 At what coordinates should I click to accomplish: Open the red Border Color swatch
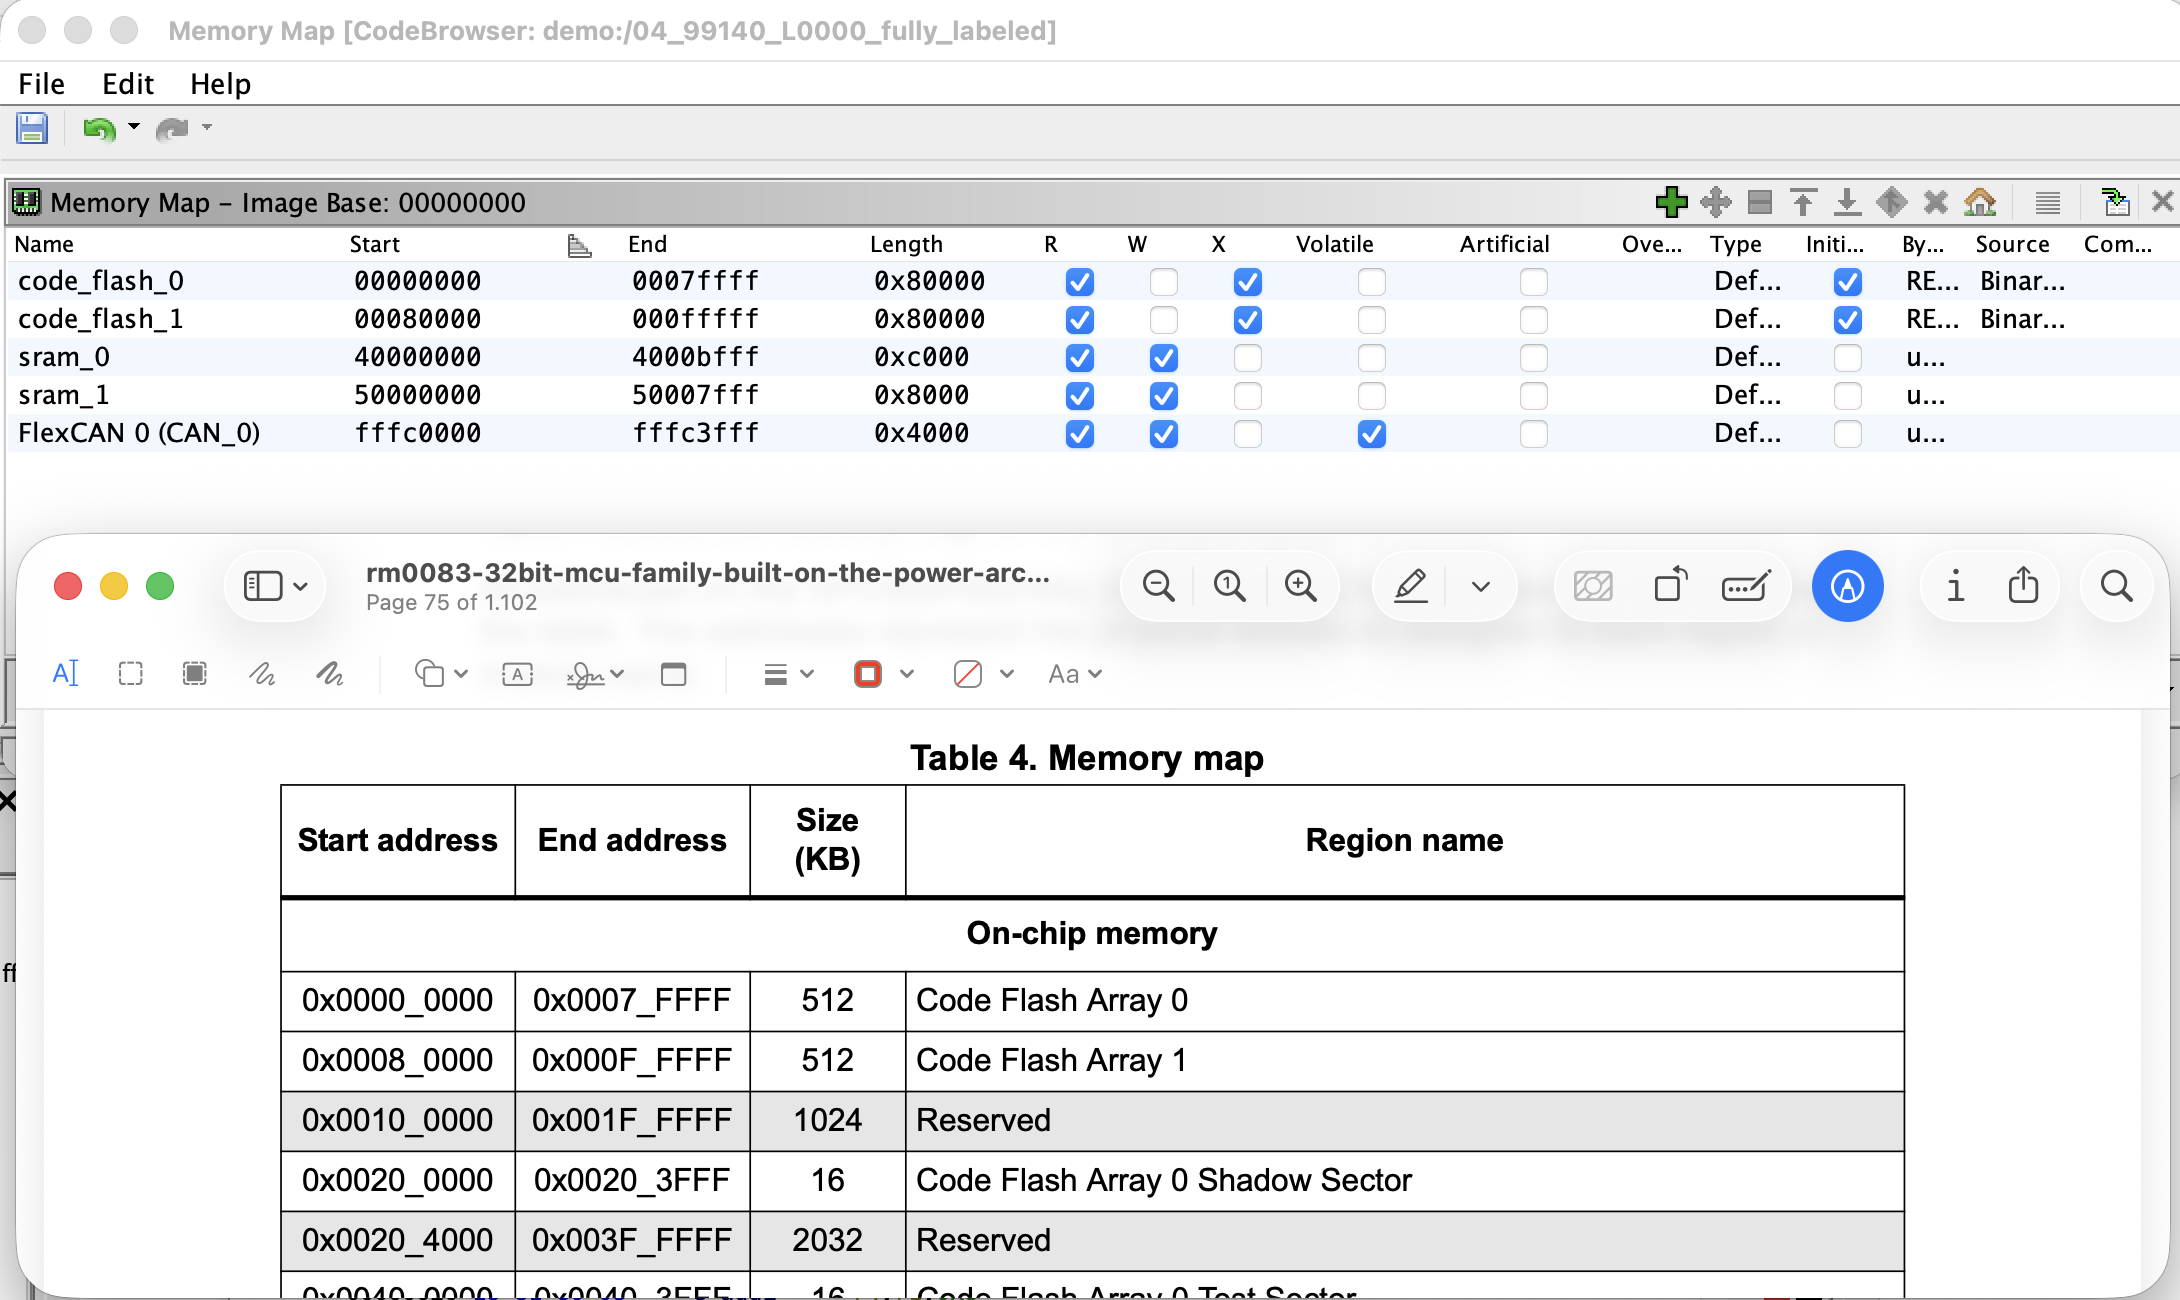point(868,675)
